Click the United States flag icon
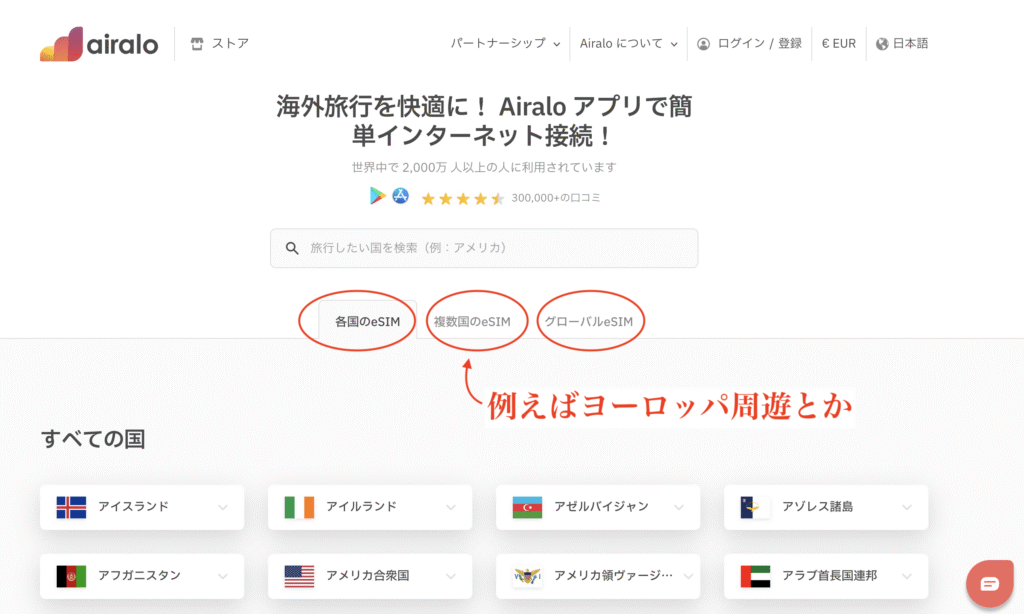 299,576
